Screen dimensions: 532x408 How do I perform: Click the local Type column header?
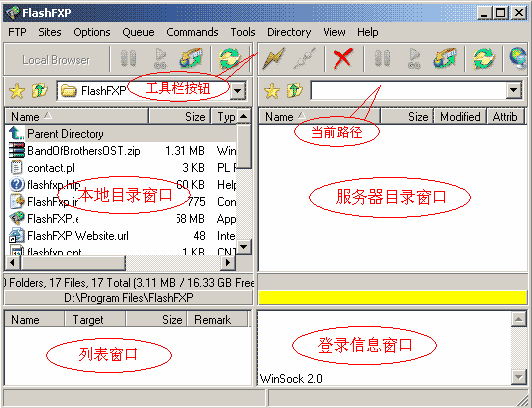[224, 116]
